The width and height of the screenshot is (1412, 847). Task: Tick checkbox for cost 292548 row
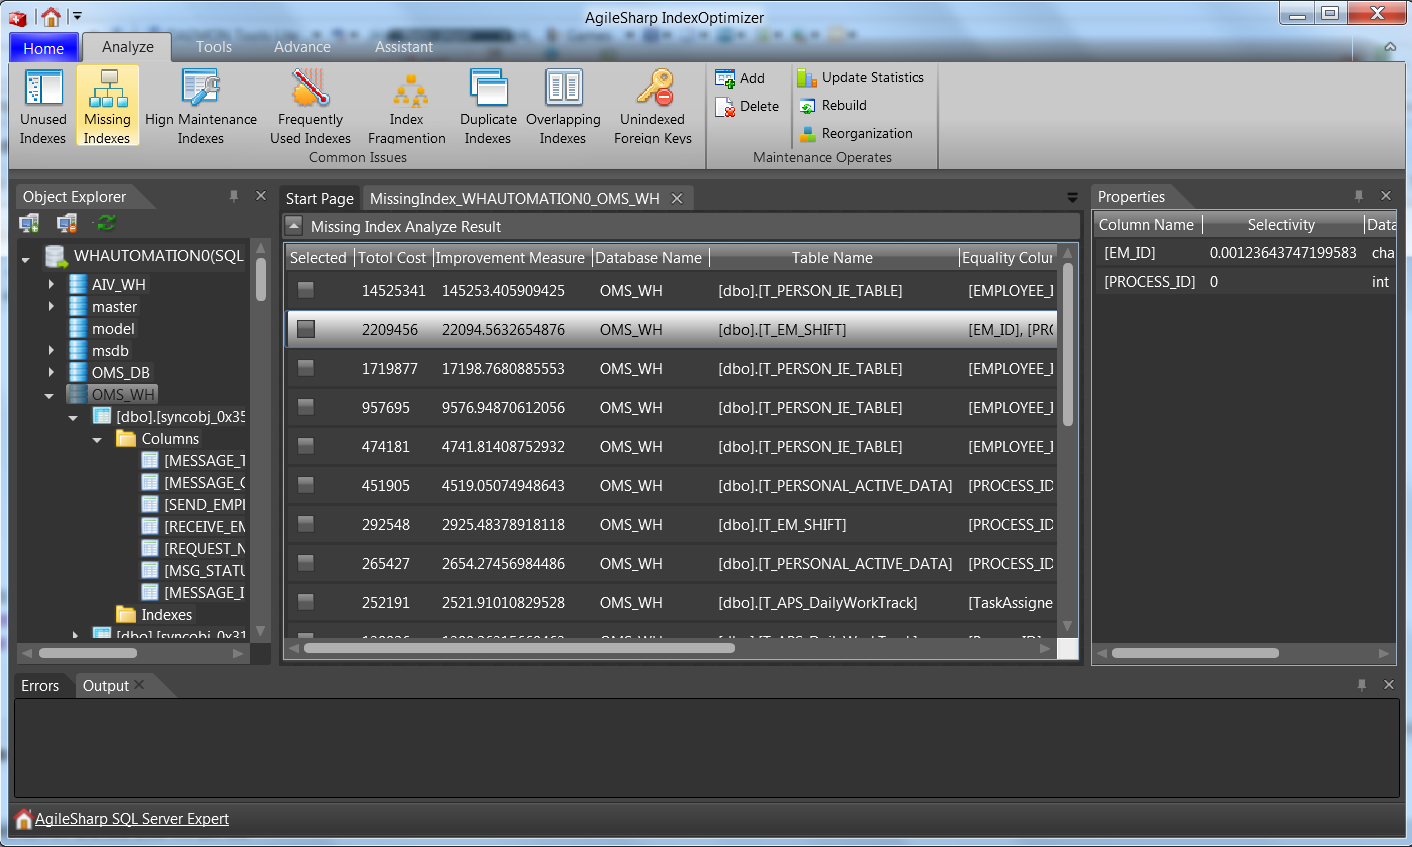click(306, 524)
